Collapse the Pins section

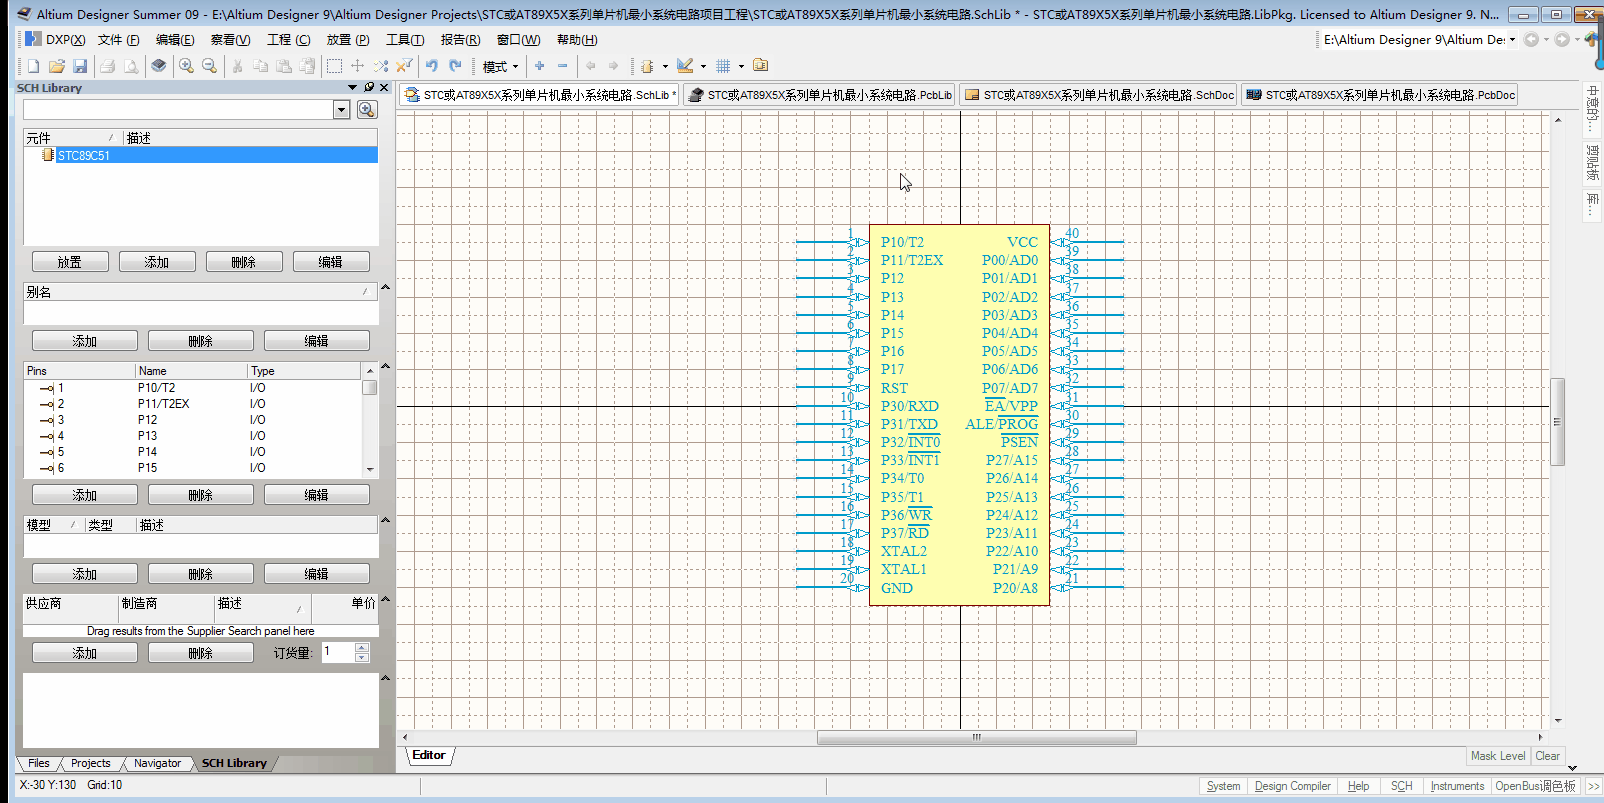[385, 367]
